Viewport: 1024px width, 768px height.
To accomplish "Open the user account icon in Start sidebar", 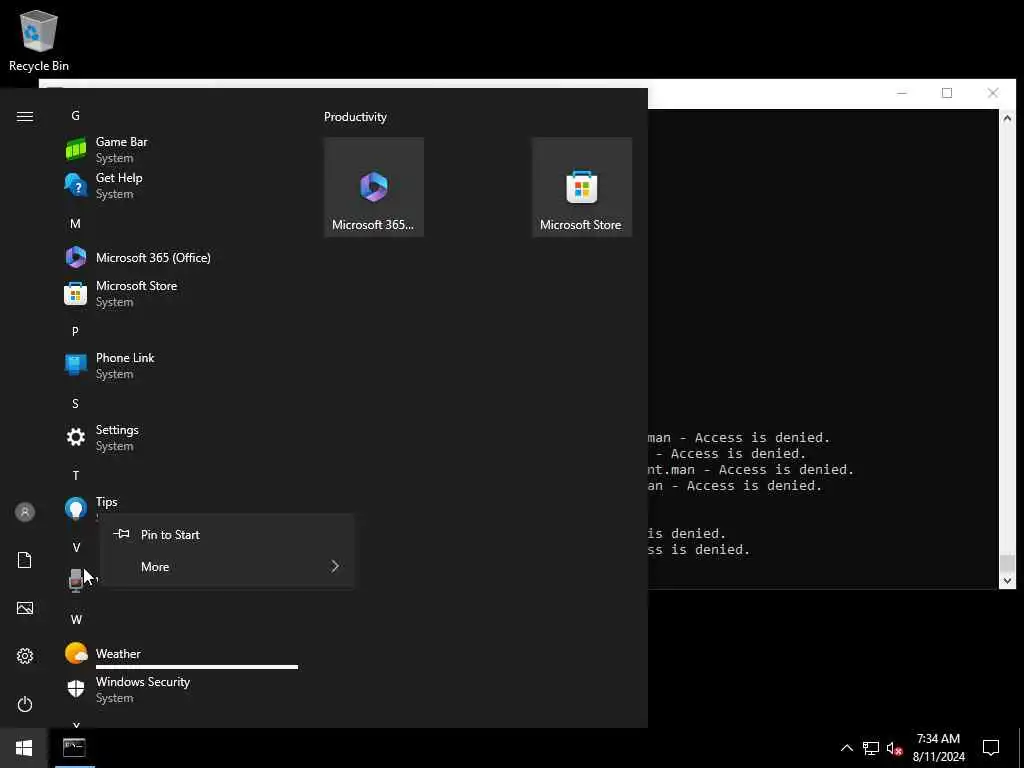I will 25,512.
